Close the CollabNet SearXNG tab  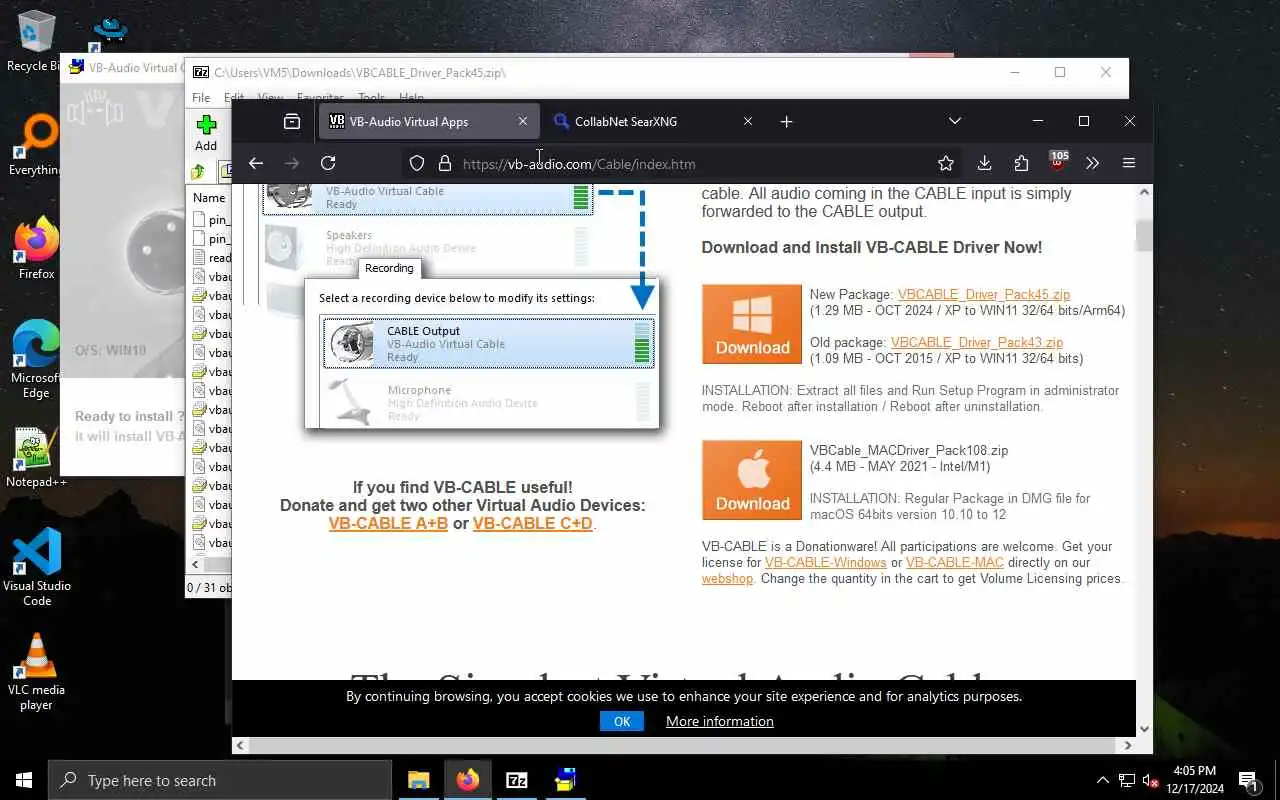(x=748, y=121)
